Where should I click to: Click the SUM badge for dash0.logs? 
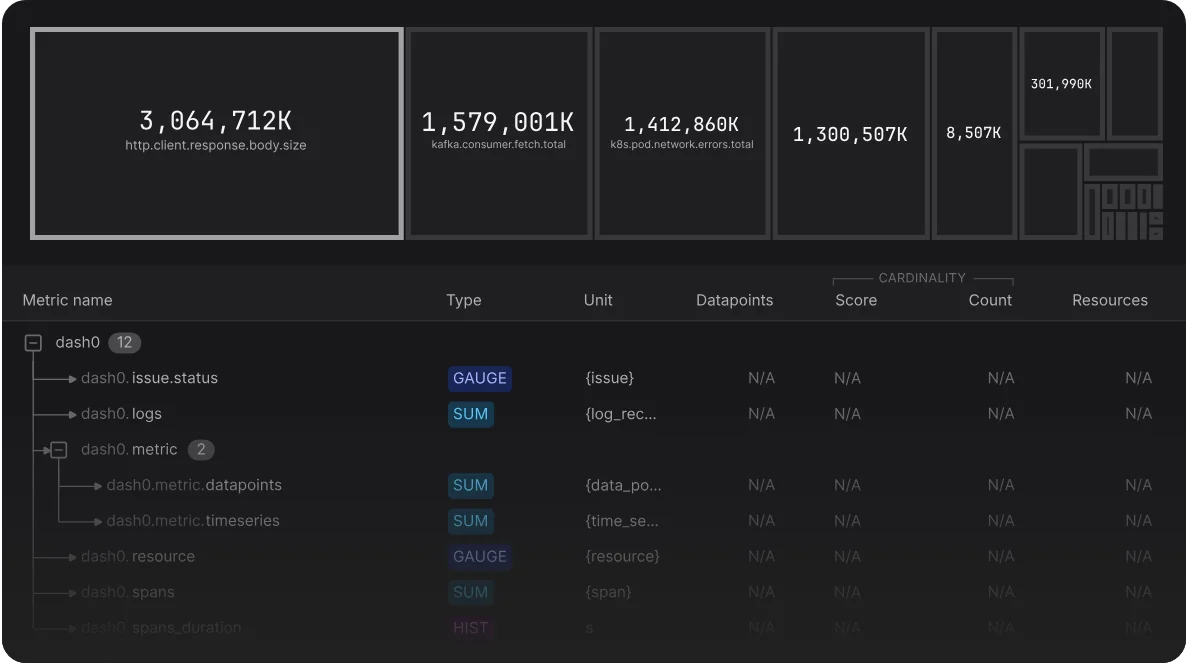click(471, 414)
